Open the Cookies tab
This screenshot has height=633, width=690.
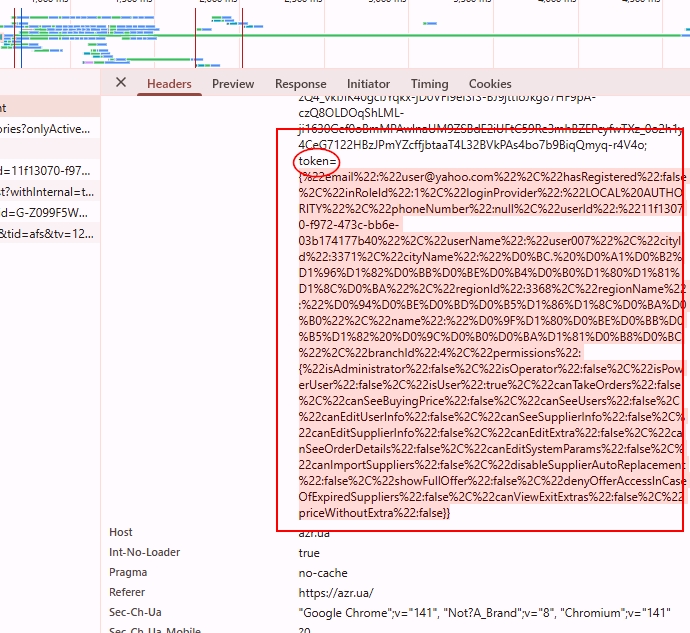[490, 84]
